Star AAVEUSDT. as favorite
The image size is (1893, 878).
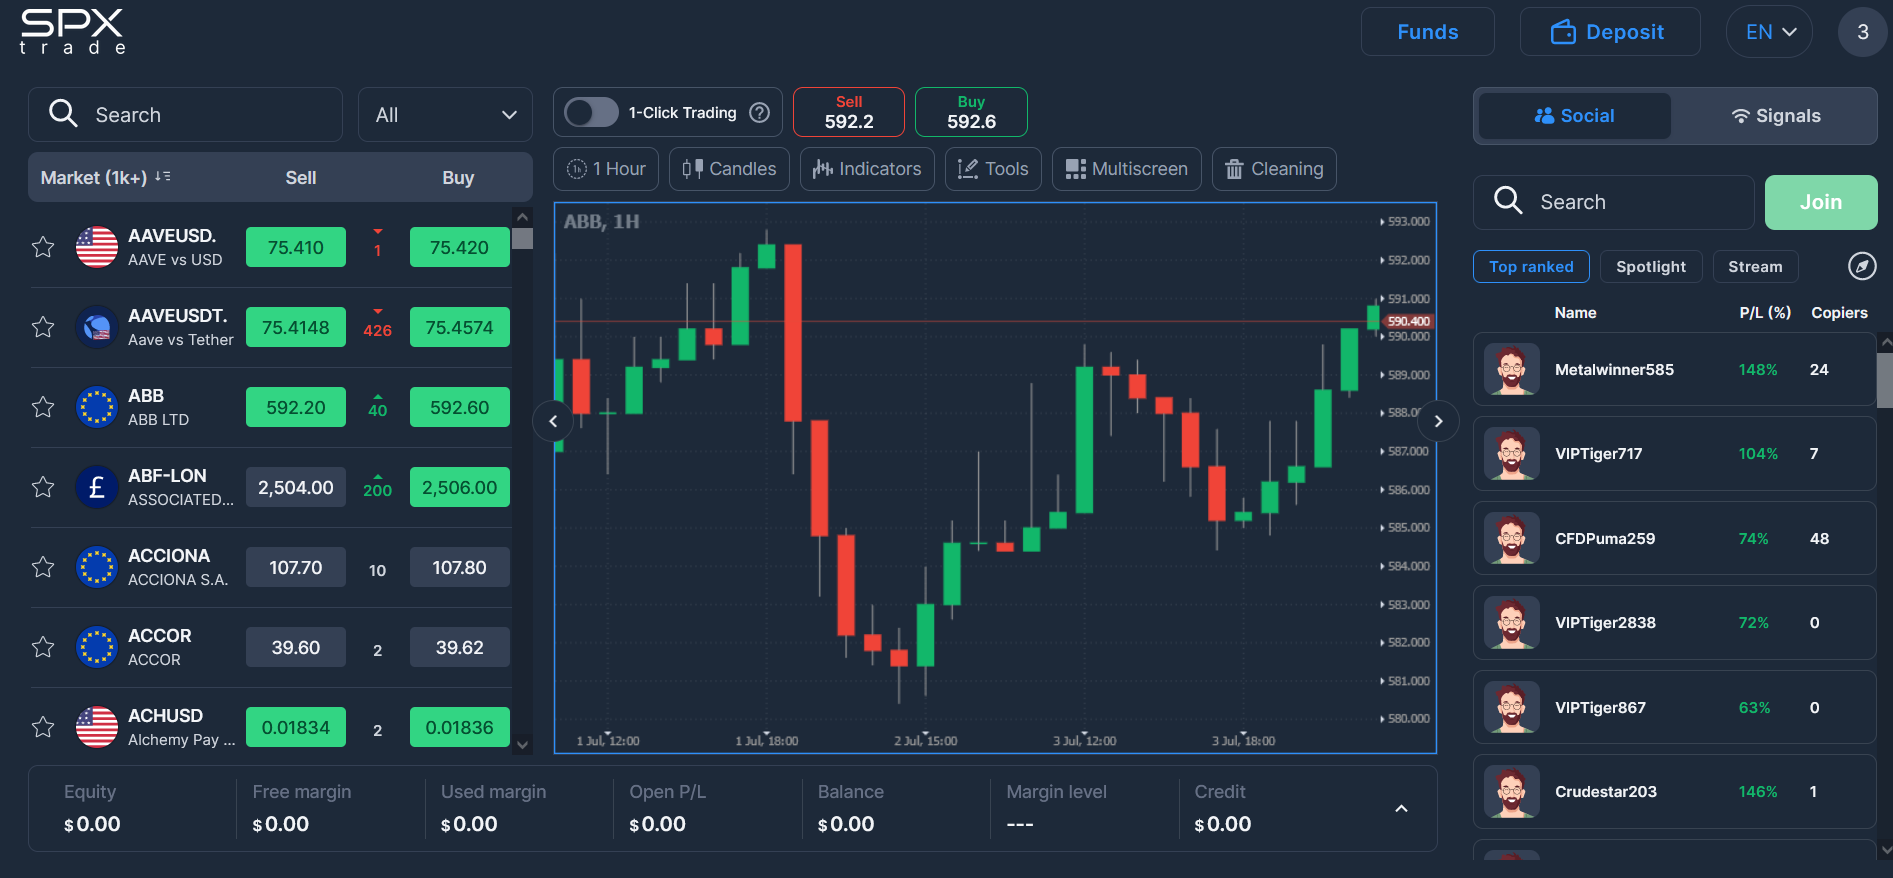click(x=43, y=327)
